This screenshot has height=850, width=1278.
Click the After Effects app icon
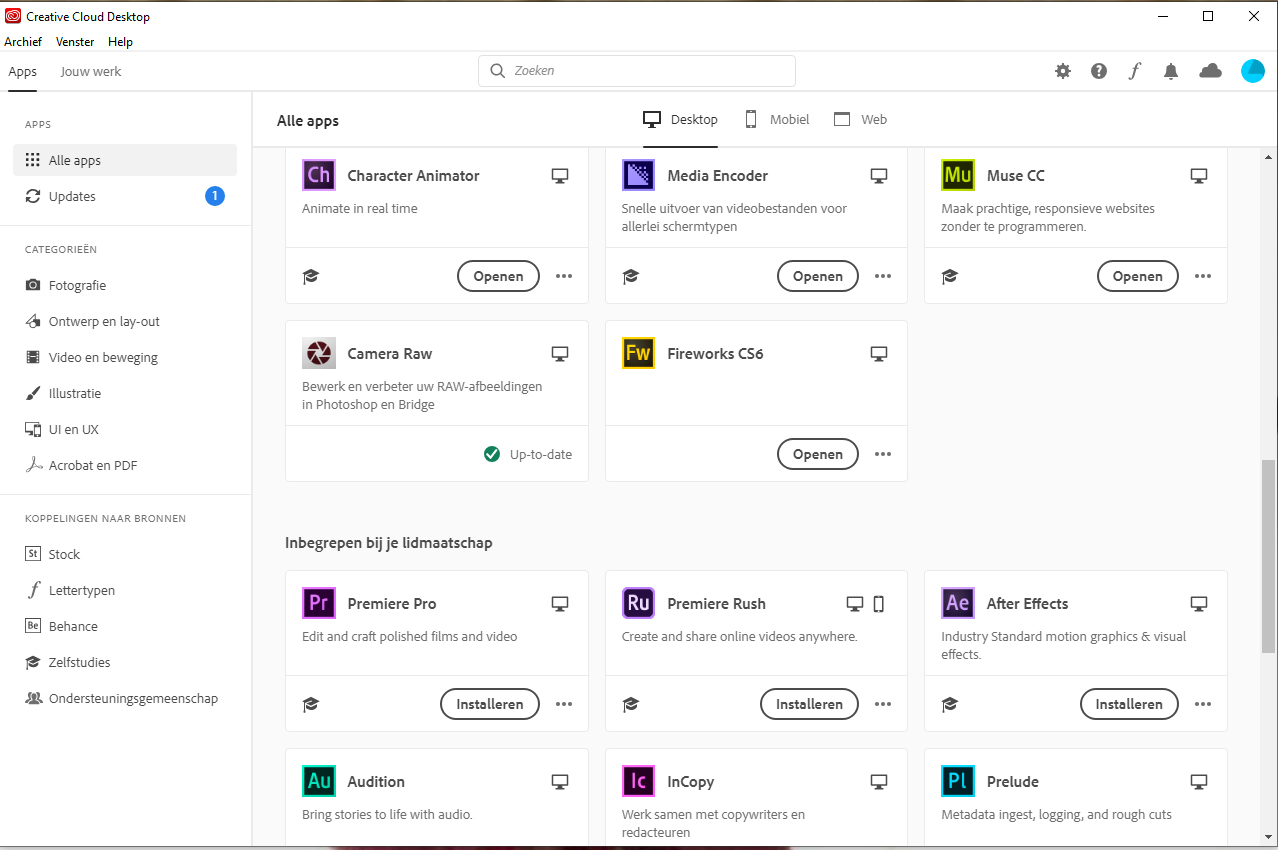[958, 603]
